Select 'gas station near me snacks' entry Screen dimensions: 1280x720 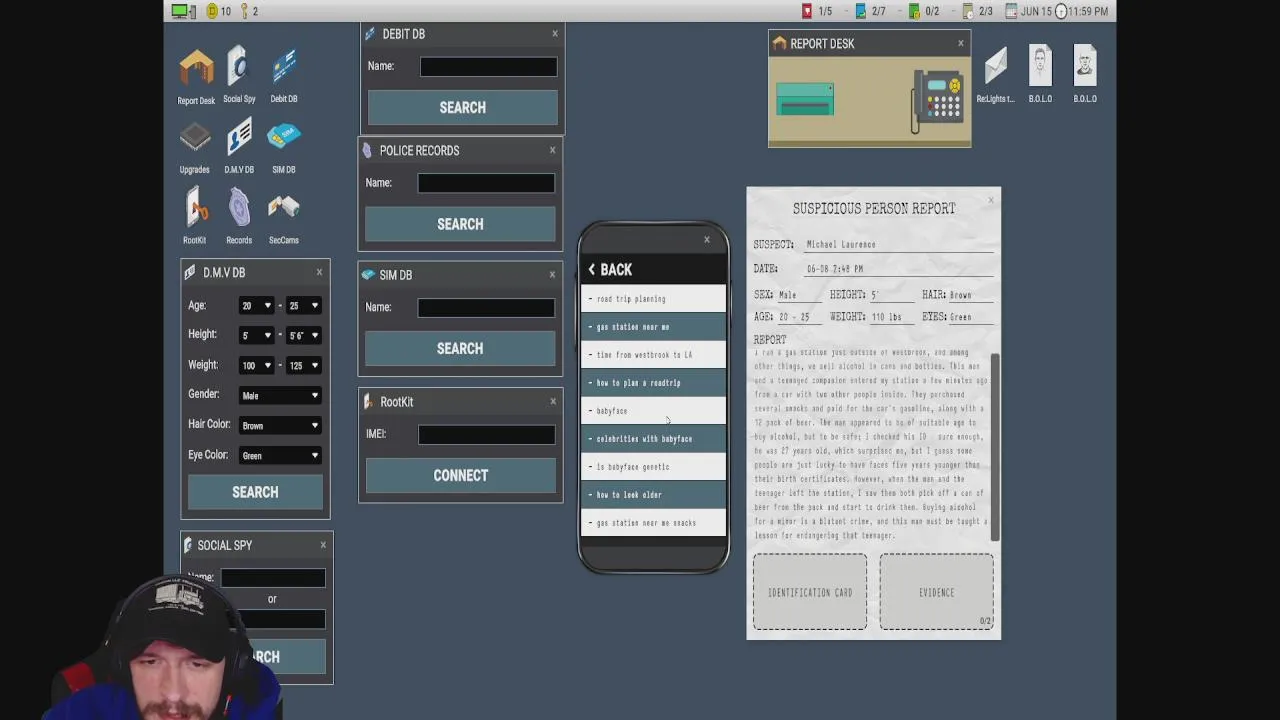point(653,523)
